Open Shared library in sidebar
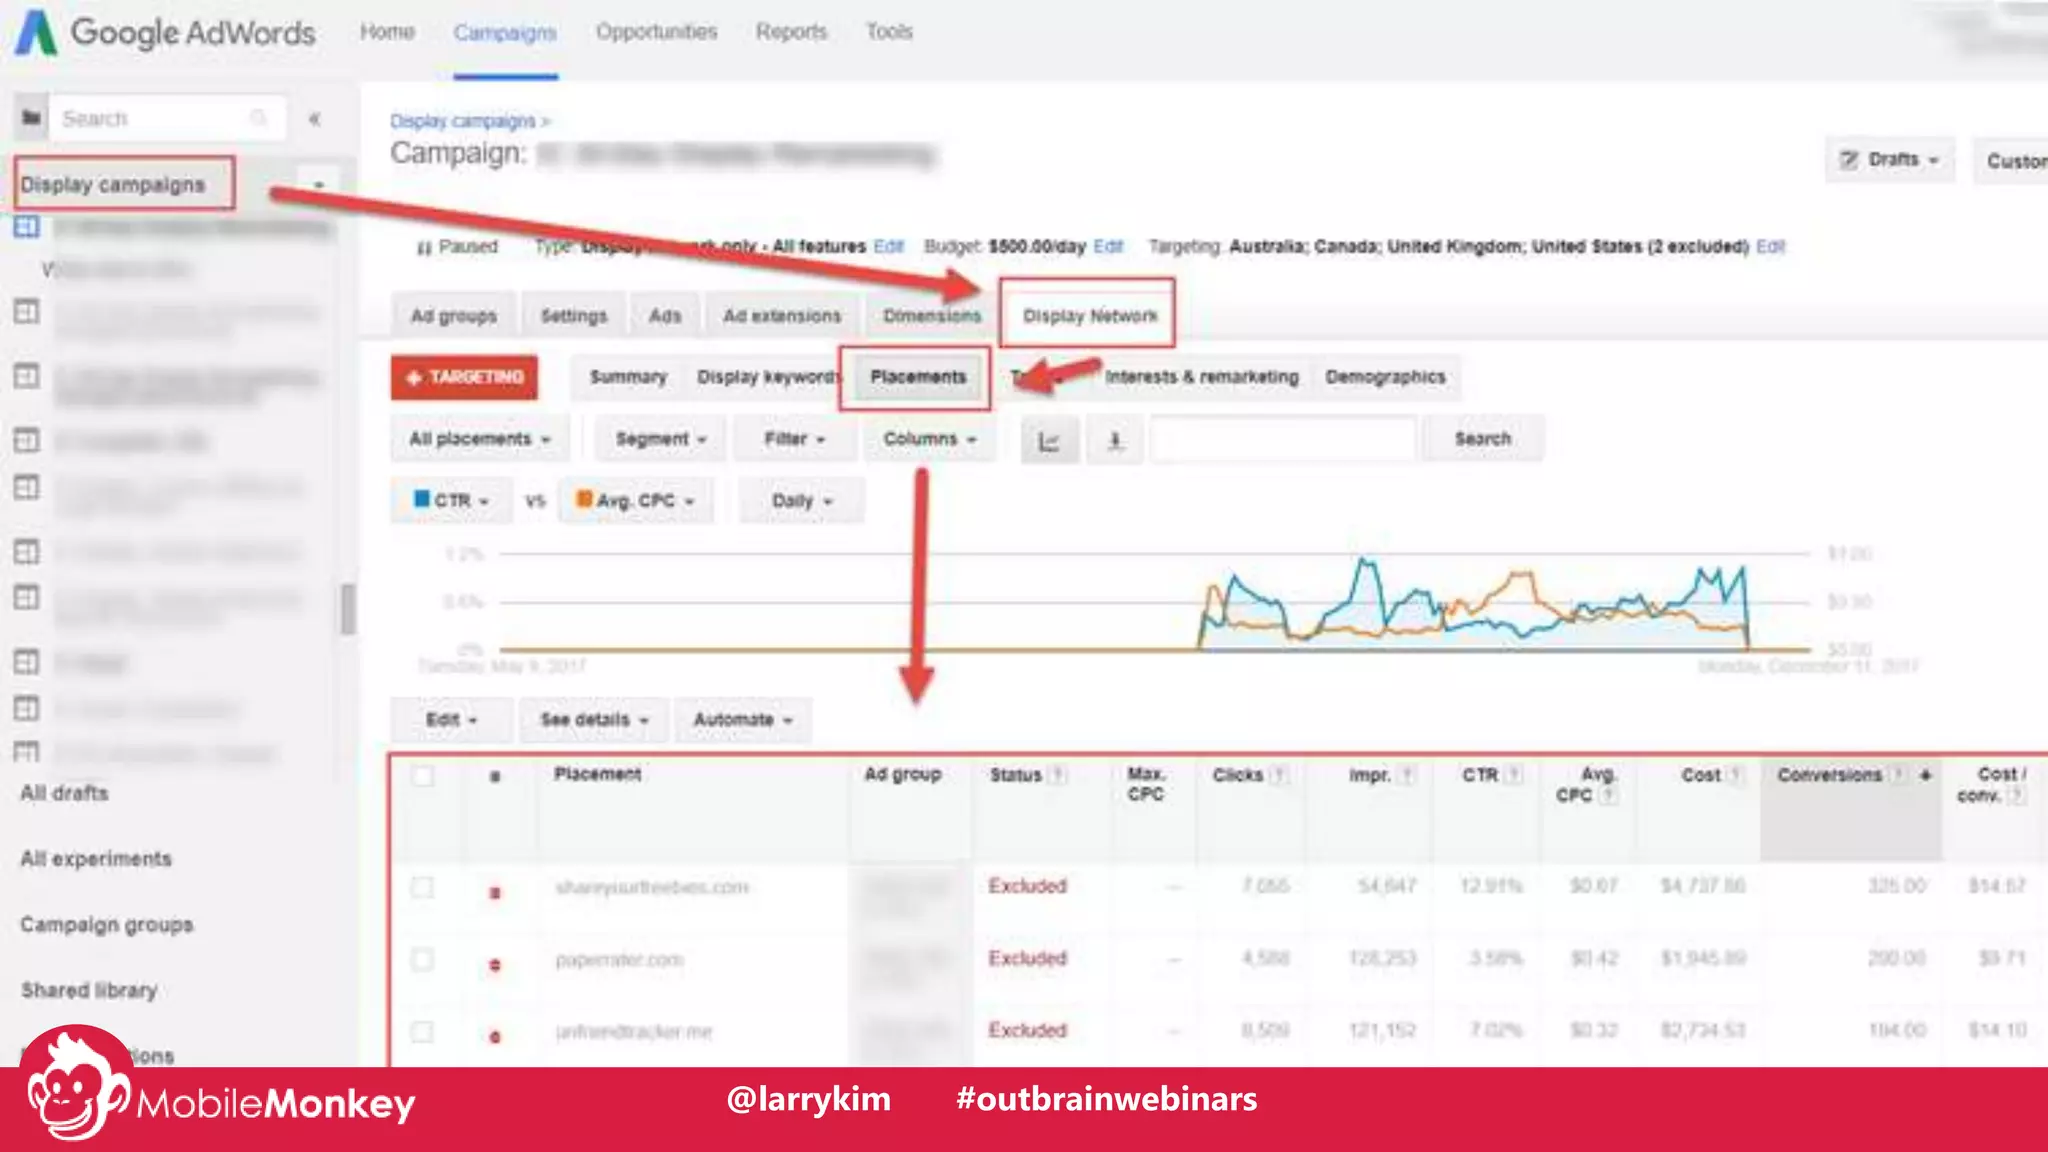This screenshot has width=2048, height=1152. [89, 990]
